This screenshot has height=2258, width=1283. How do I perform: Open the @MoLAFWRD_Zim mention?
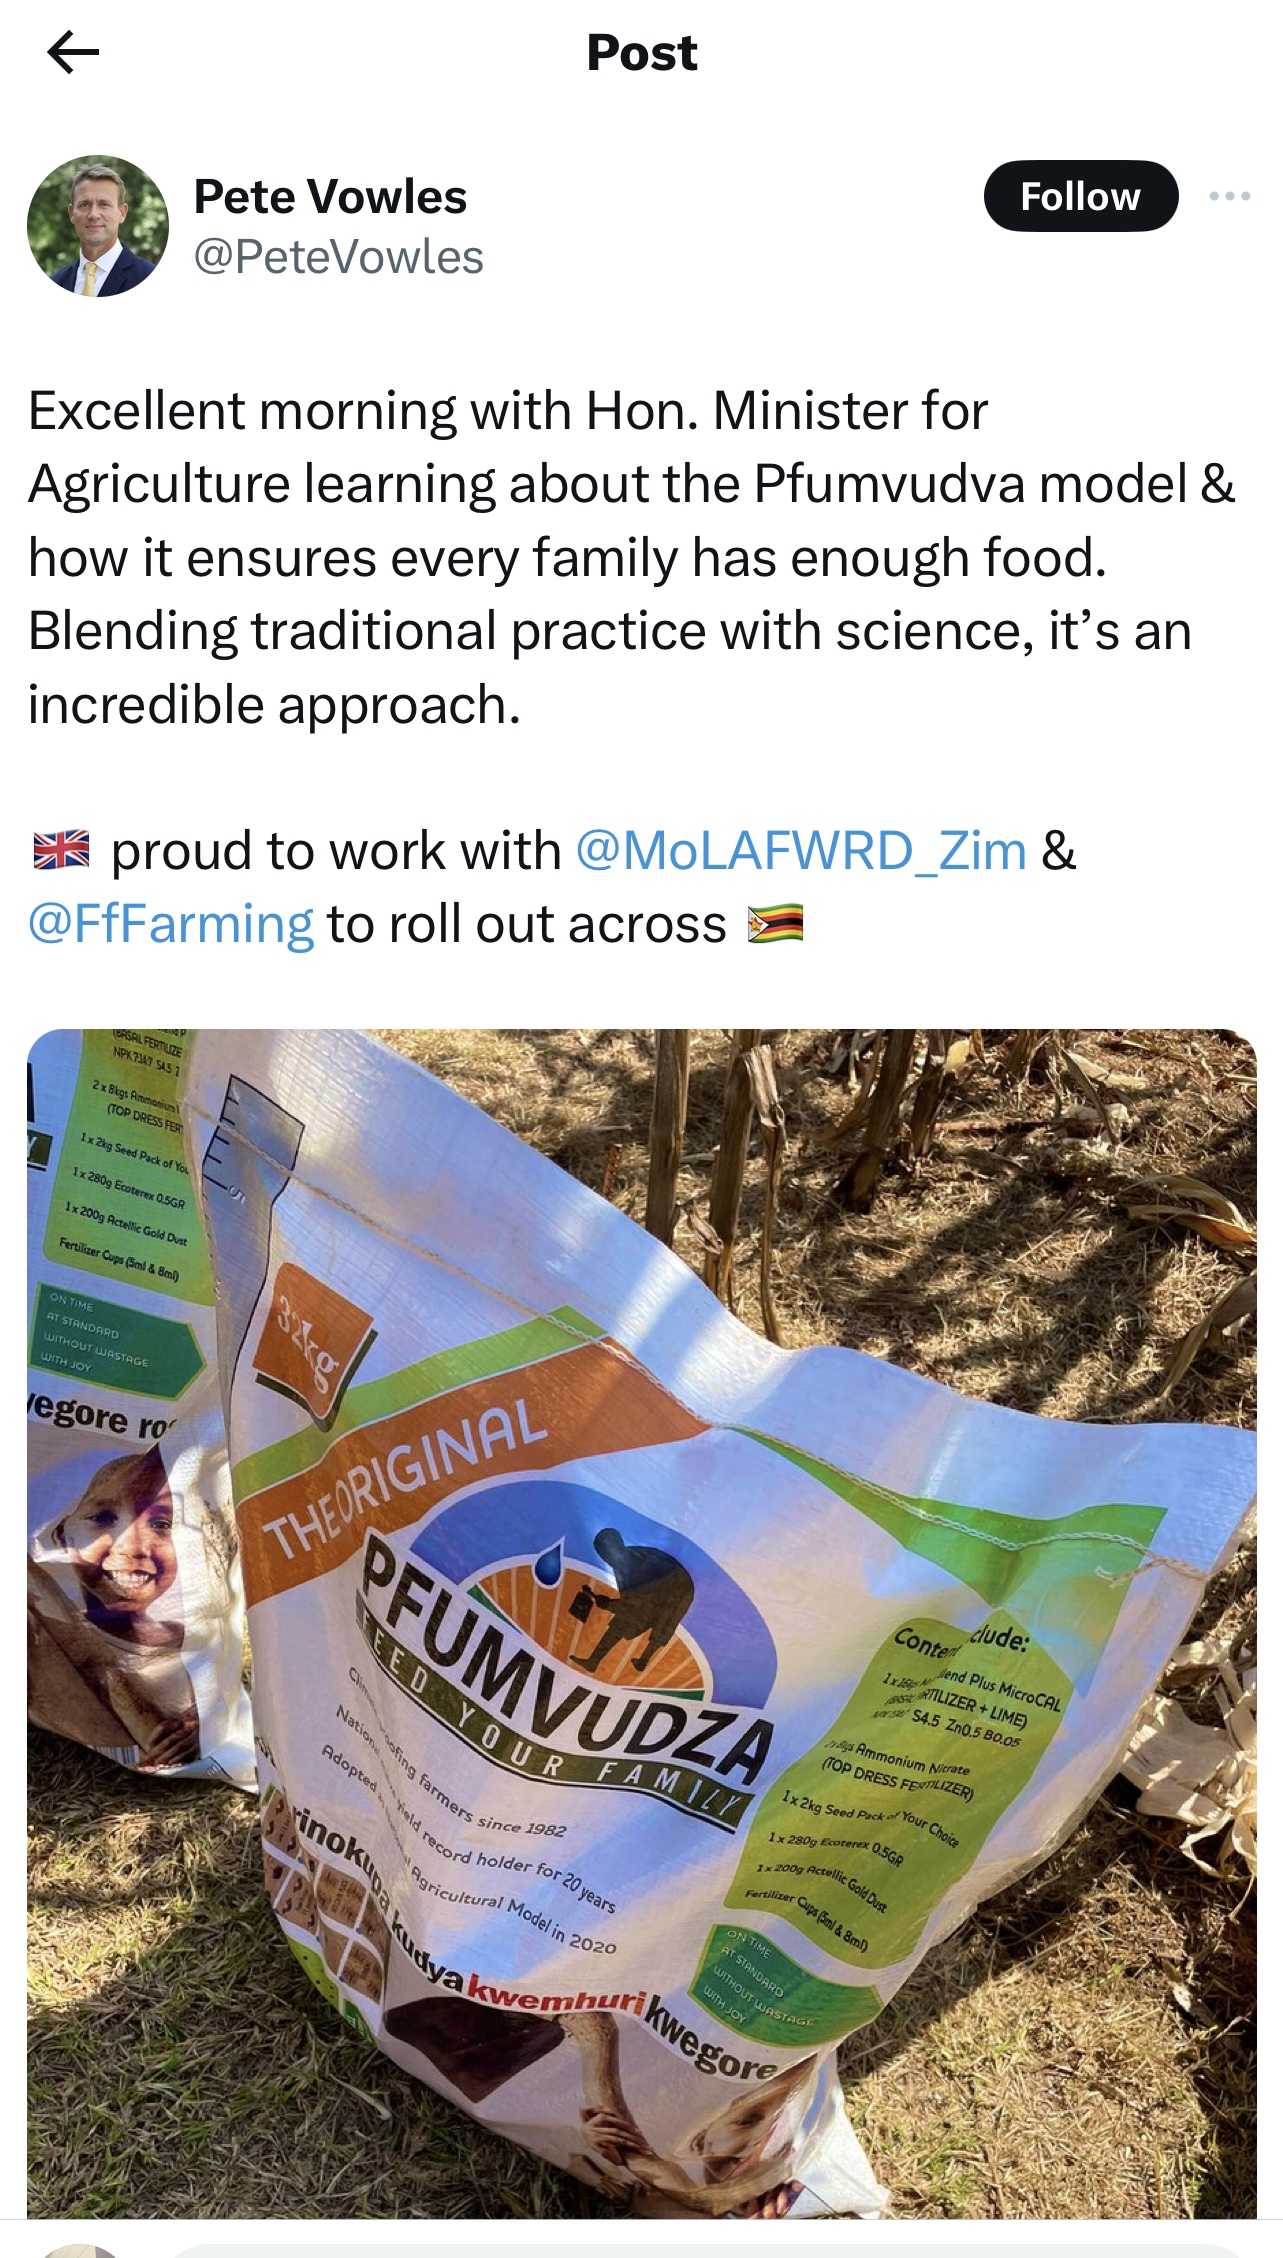800,851
